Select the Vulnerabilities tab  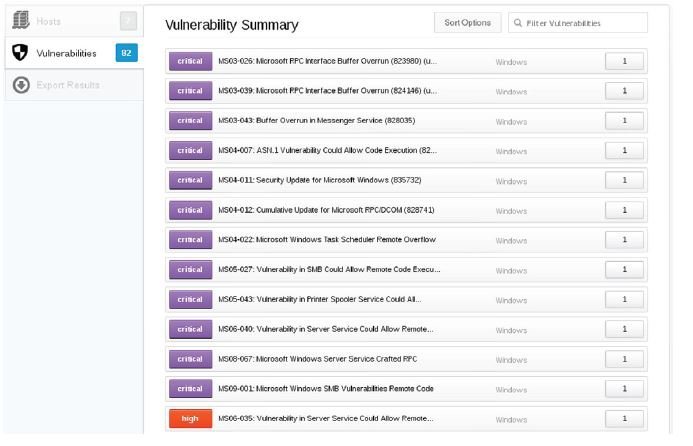[74, 53]
